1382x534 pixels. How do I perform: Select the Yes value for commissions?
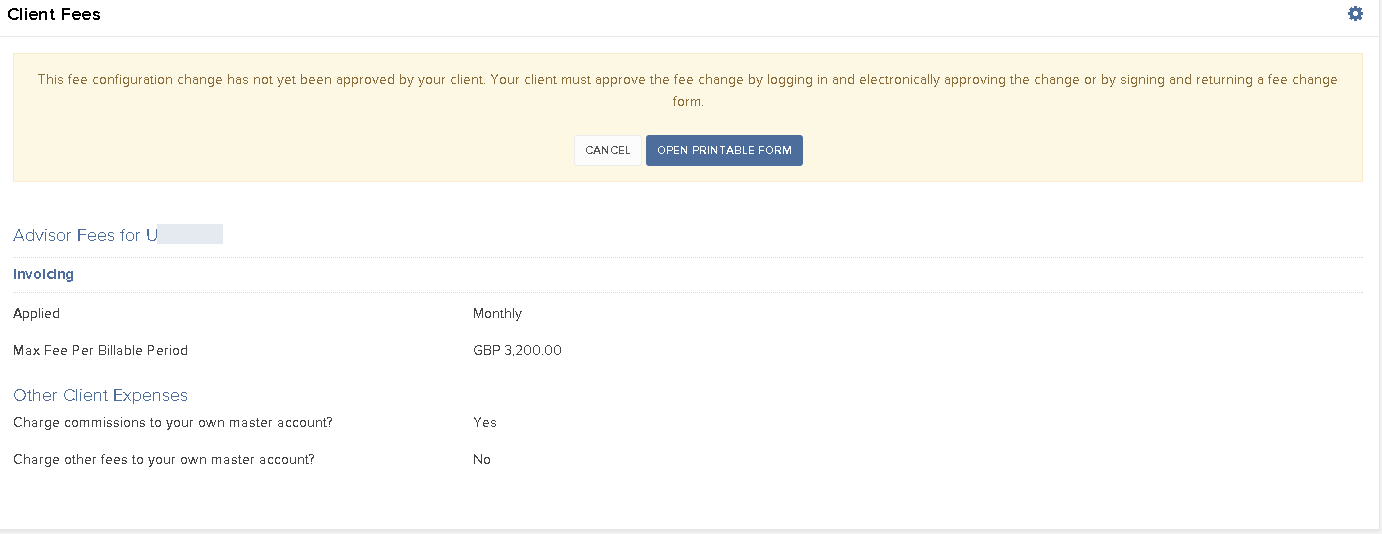[x=485, y=422]
